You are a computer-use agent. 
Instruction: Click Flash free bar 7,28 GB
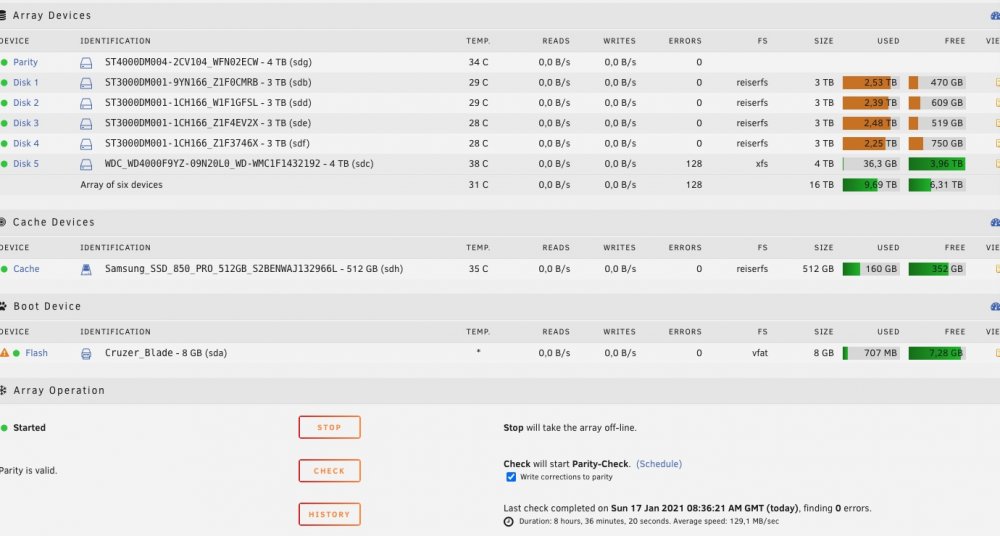pyautogui.click(x=937, y=353)
